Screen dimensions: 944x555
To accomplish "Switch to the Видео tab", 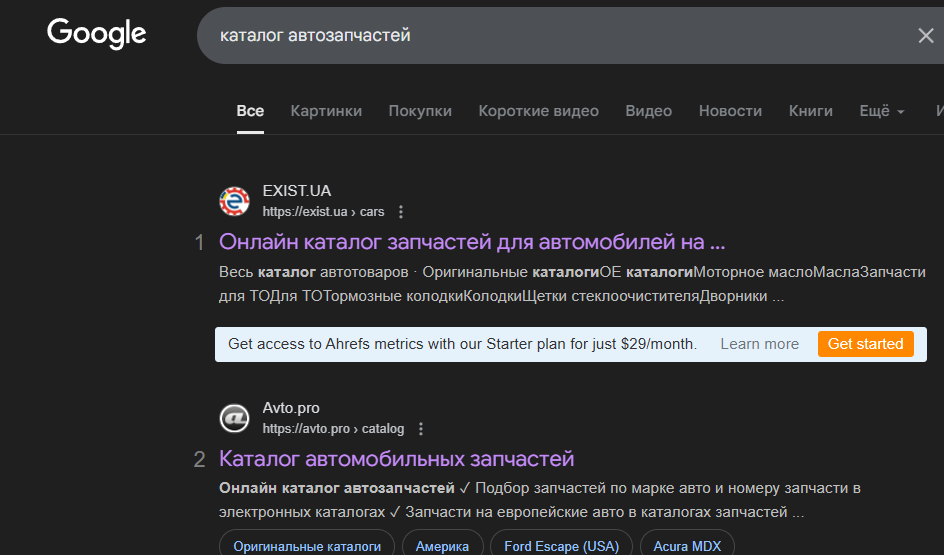I will 648,111.
